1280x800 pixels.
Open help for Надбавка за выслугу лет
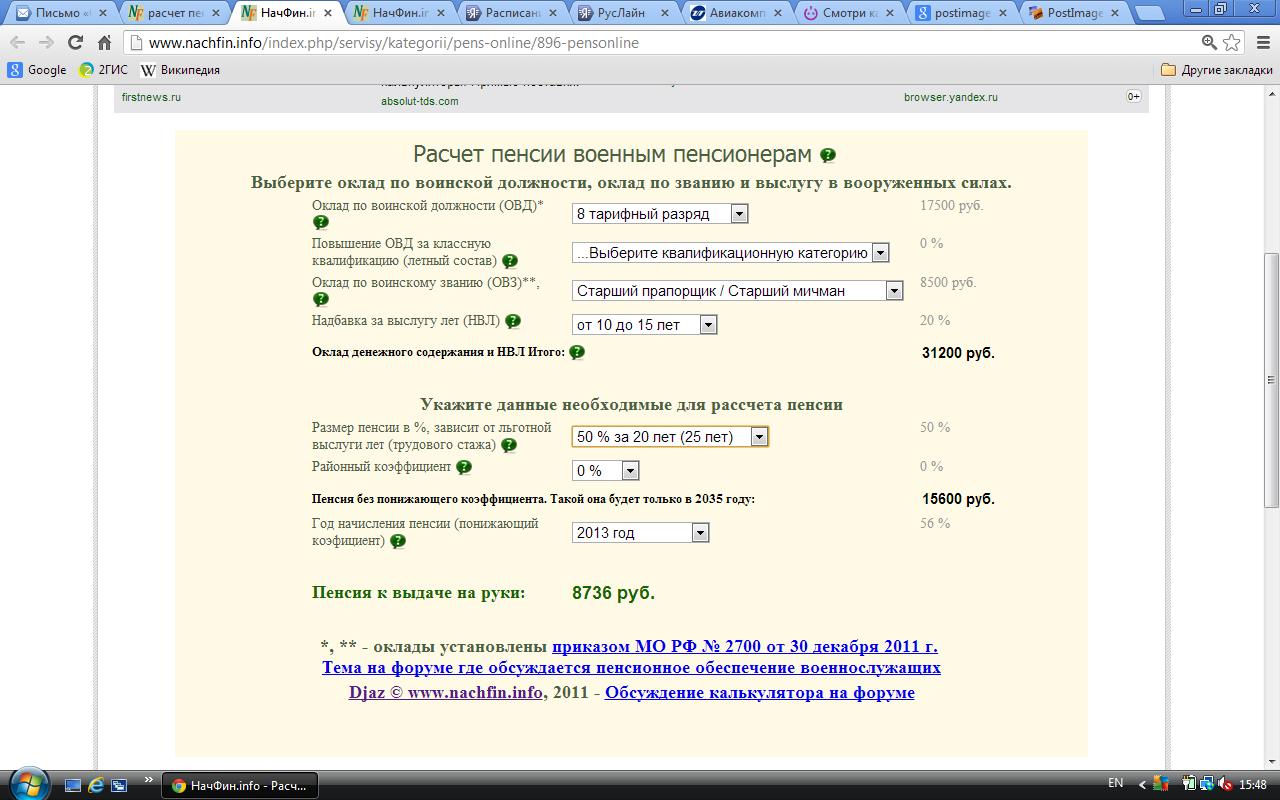(513, 321)
